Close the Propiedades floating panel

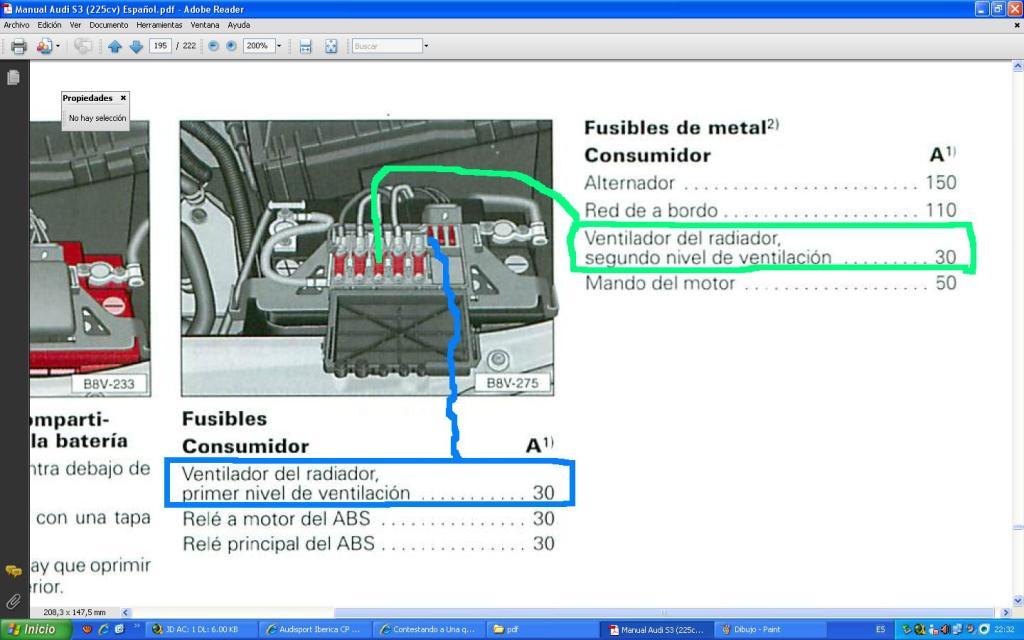(x=123, y=98)
